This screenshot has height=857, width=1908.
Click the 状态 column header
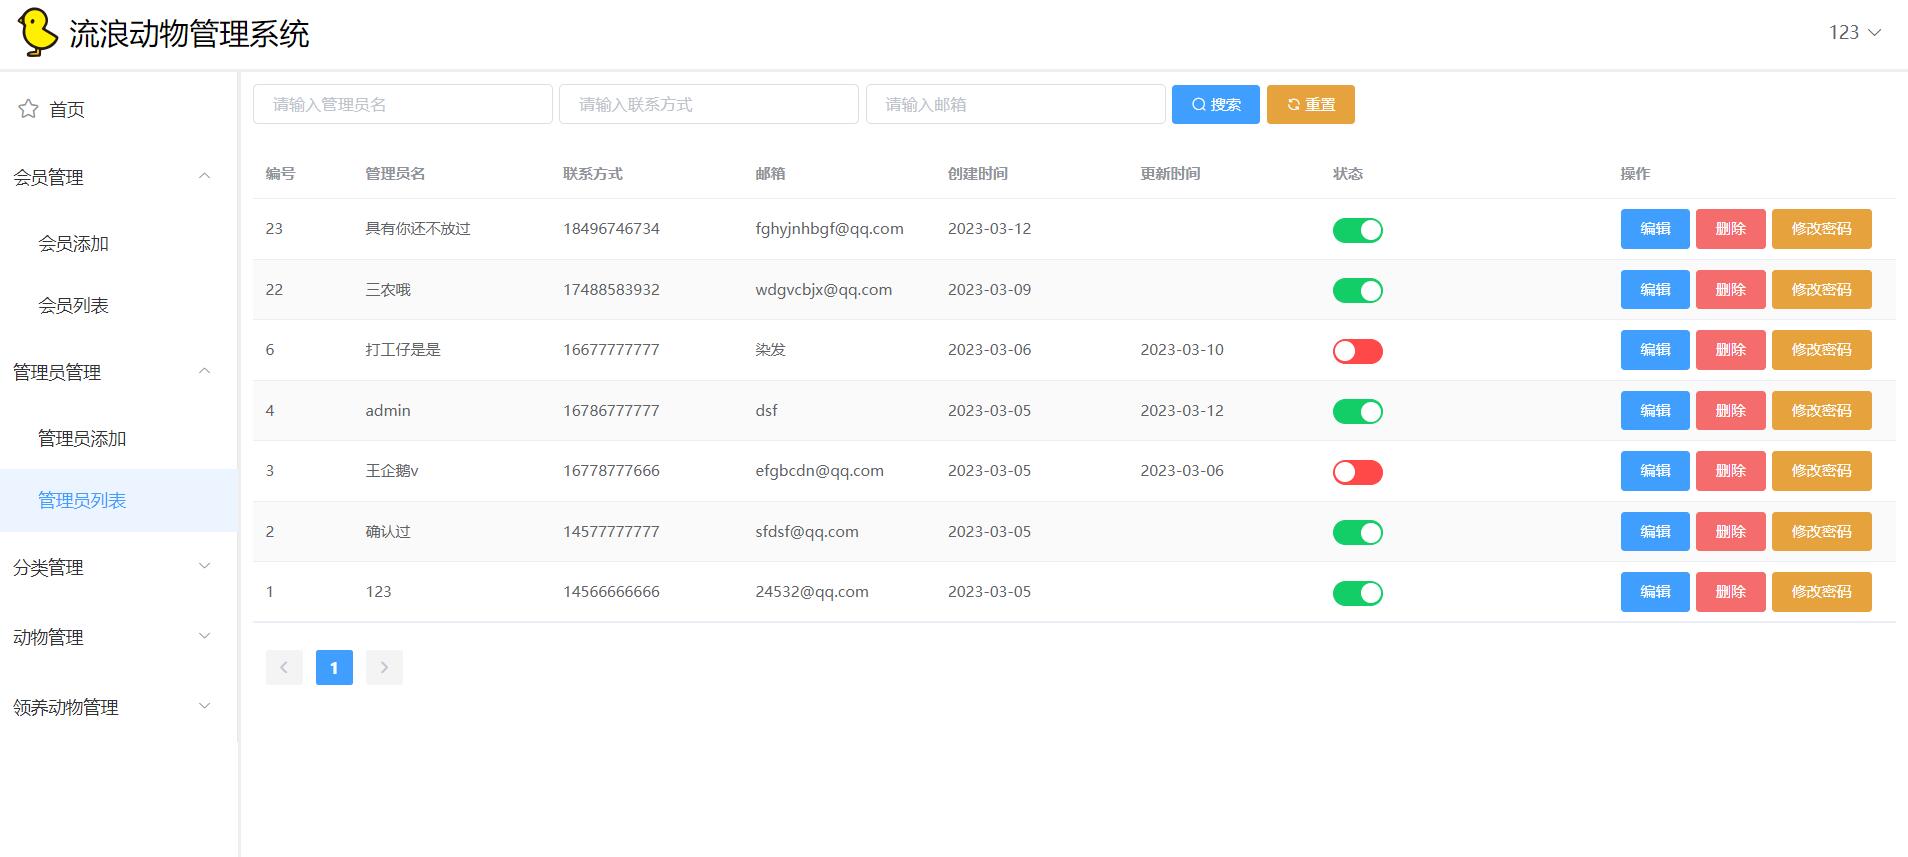pyautogui.click(x=1347, y=174)
